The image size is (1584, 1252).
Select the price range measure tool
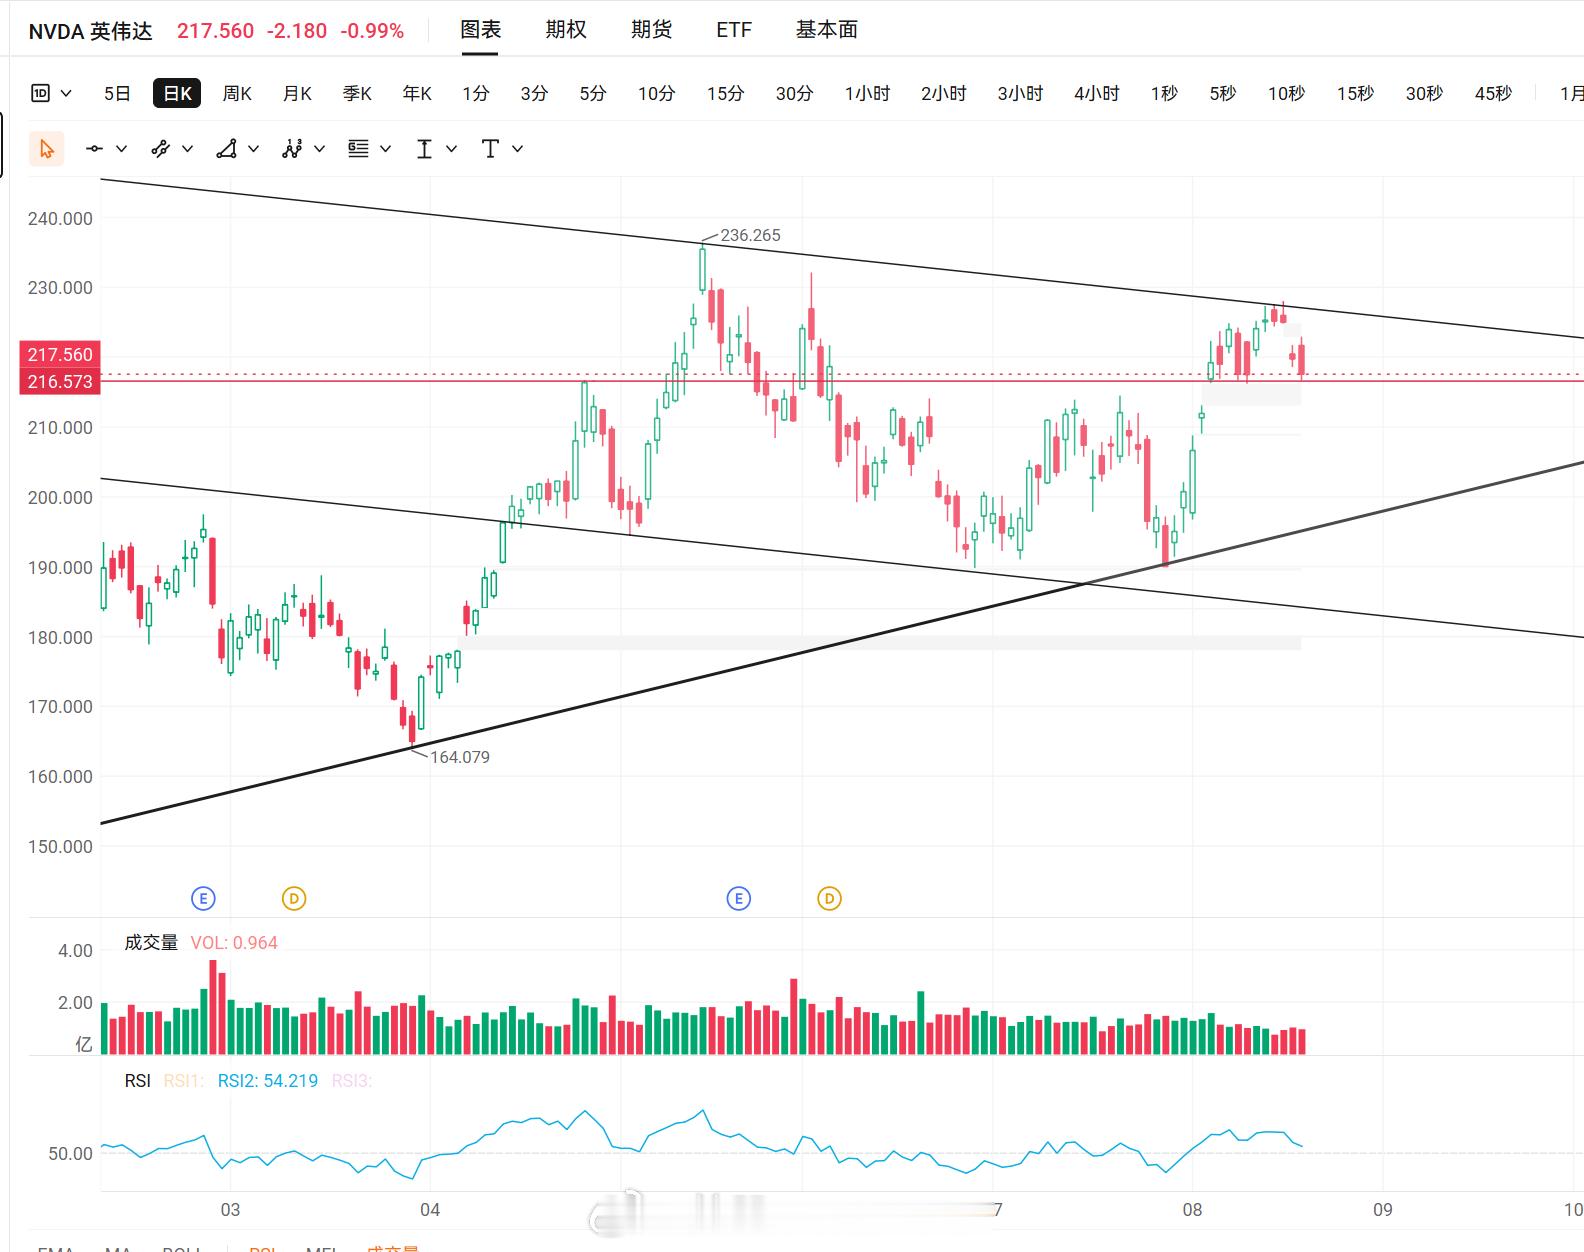tap(424, 149)
